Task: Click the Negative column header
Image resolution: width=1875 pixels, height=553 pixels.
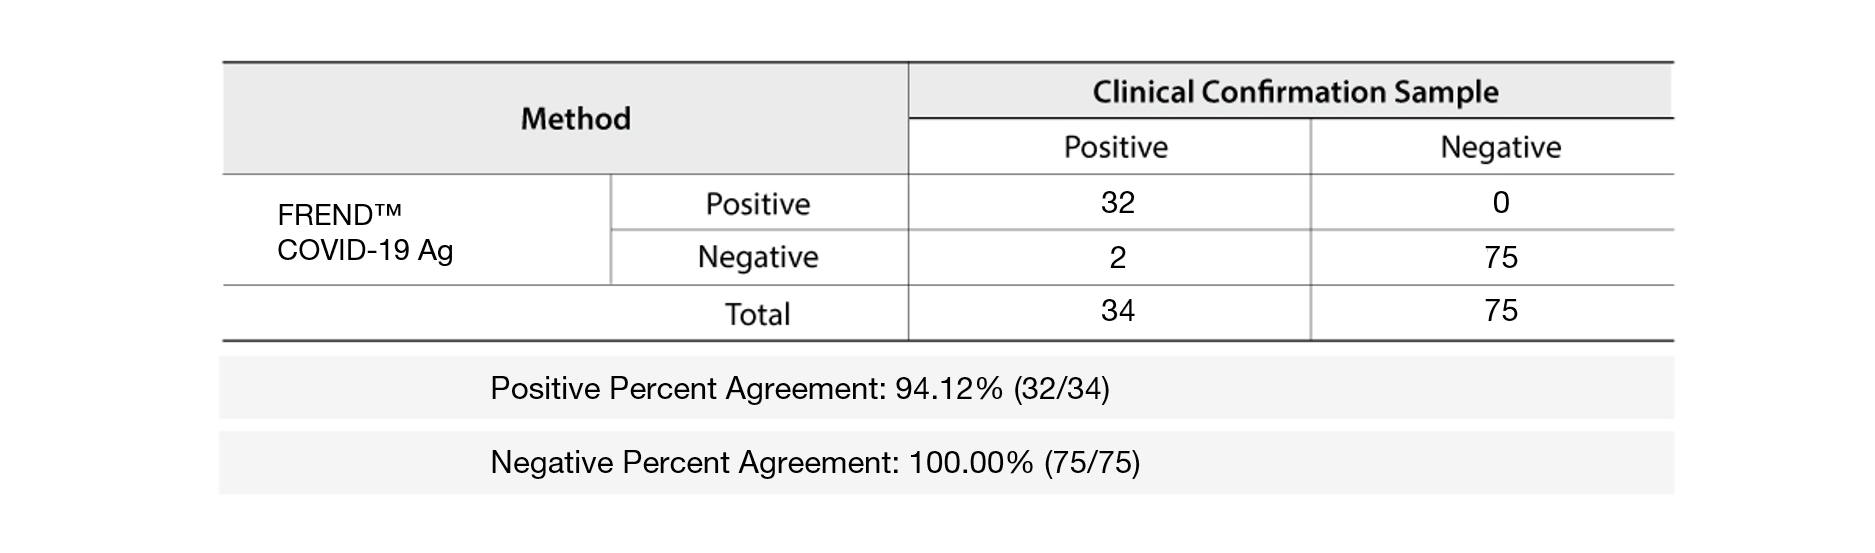Action: (x=1500, y=147)
